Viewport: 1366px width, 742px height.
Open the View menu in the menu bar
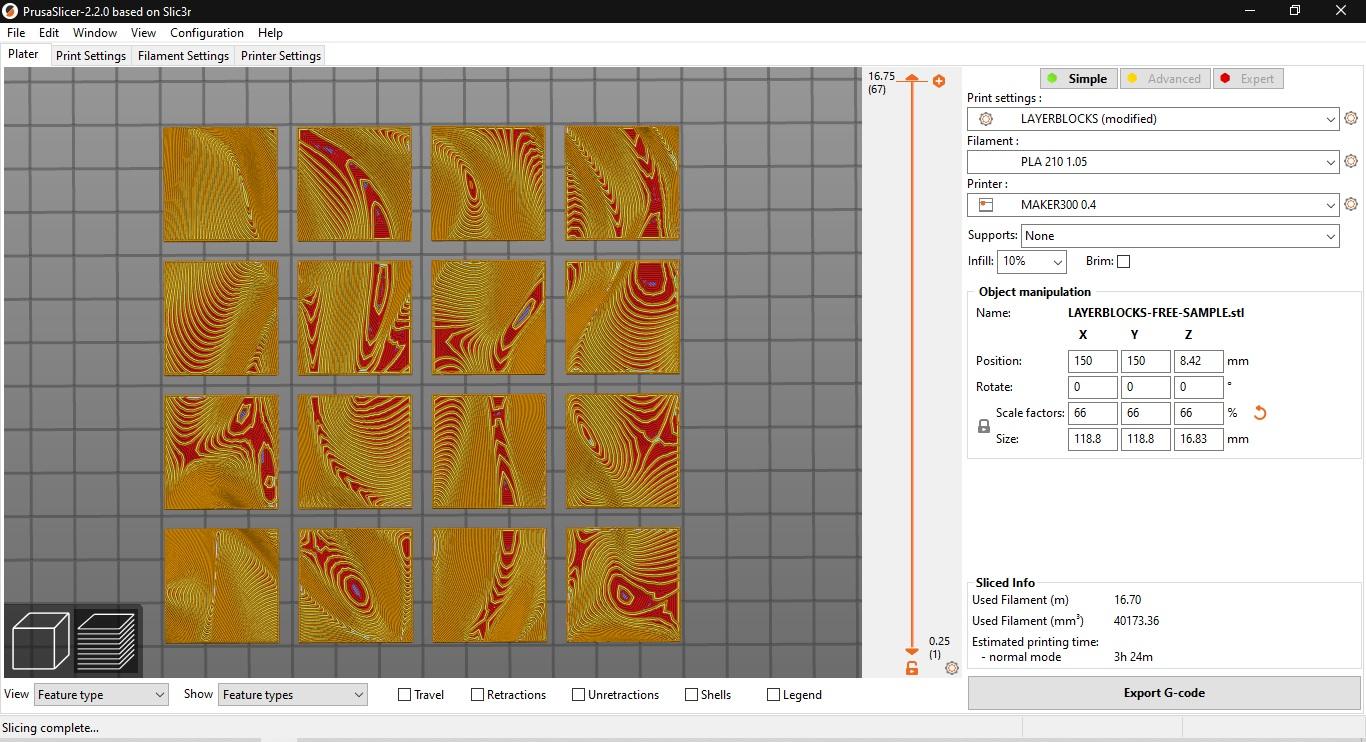pyautogui.click(x=143, y=33)
